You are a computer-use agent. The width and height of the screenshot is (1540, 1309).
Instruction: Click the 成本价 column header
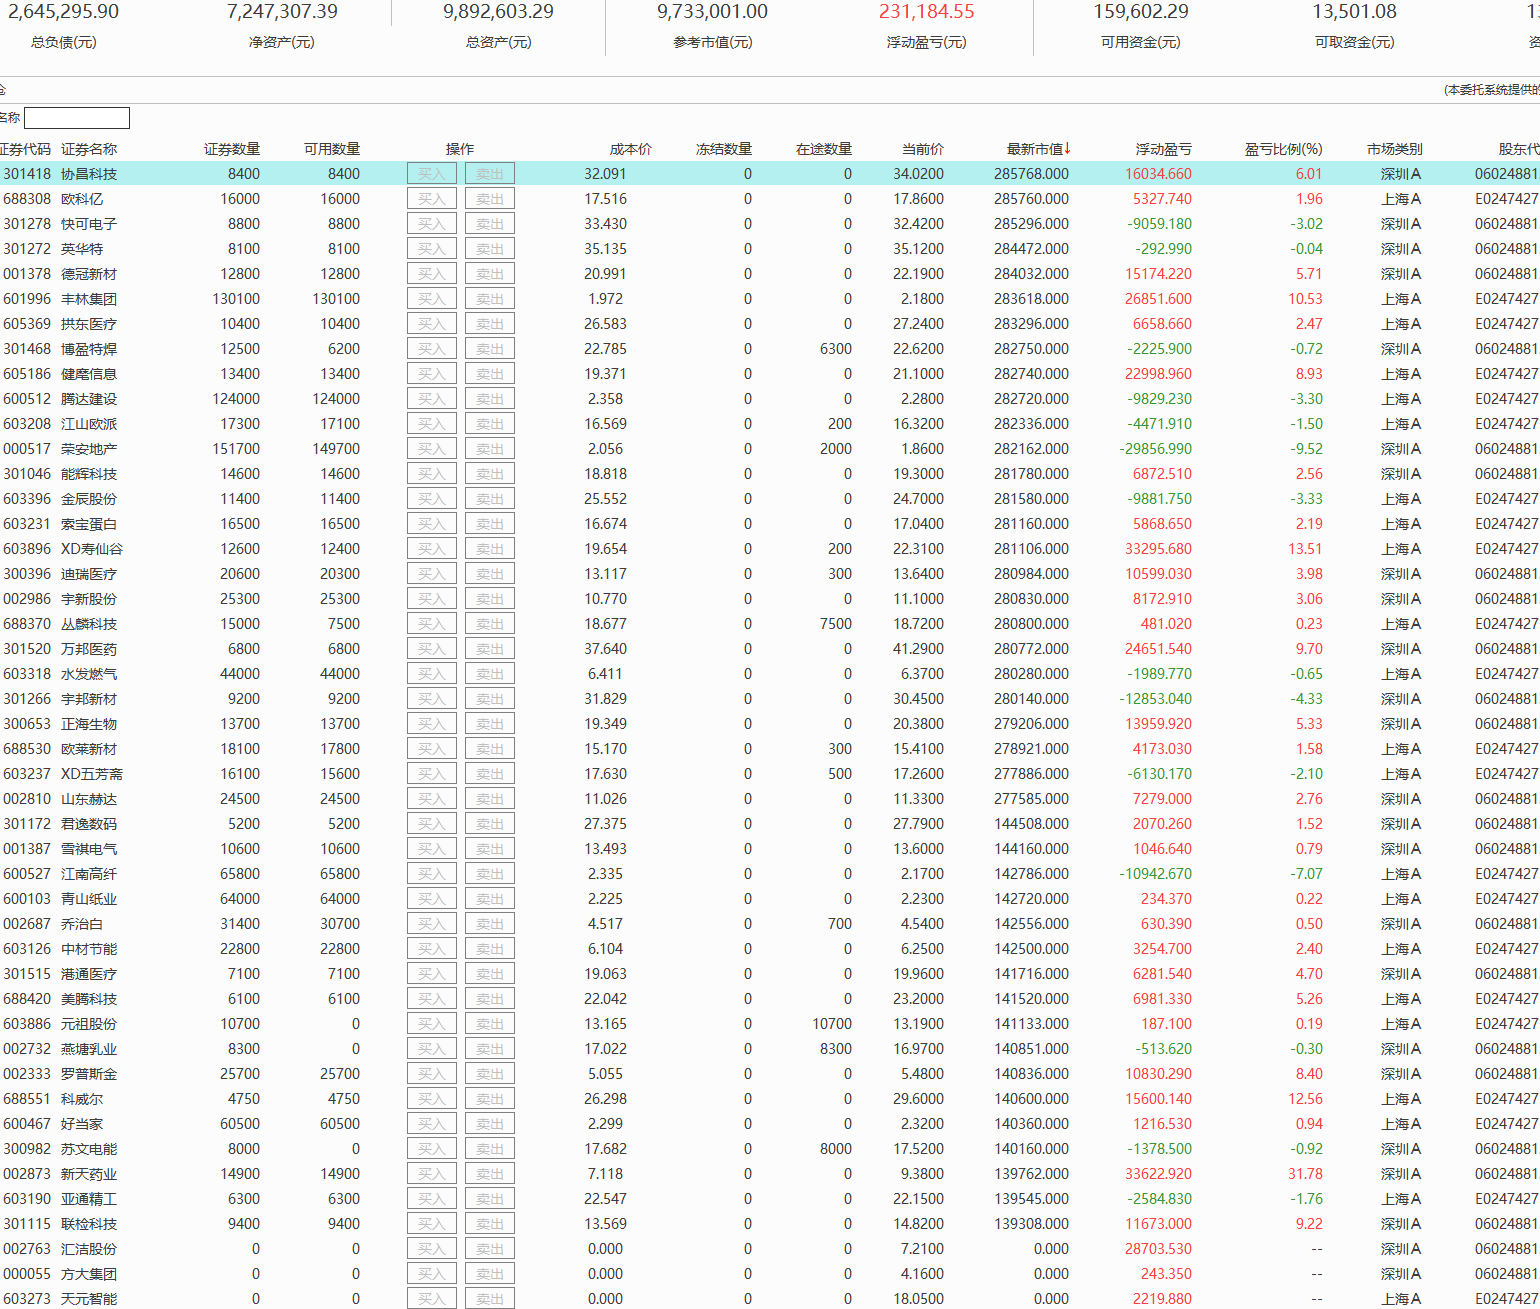pyautogui.click(x=630, y=149)
